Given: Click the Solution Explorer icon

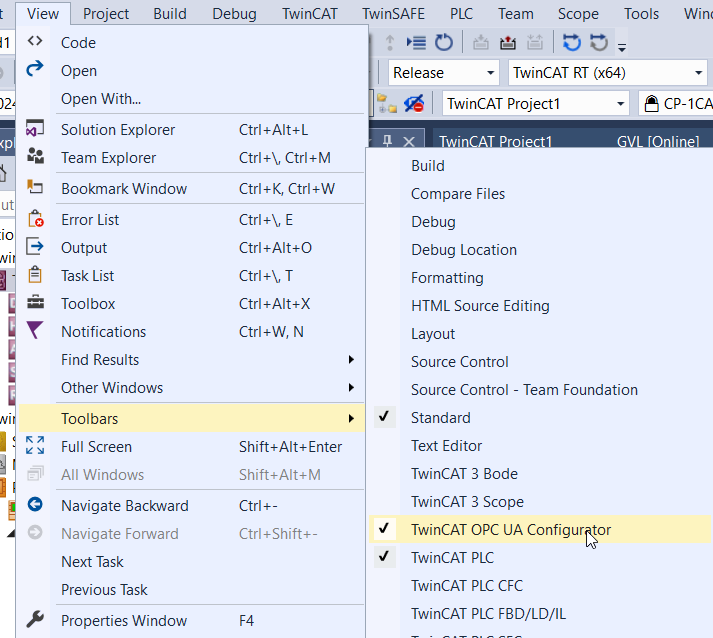Looking at the screenshot, I should coord(35,128).
